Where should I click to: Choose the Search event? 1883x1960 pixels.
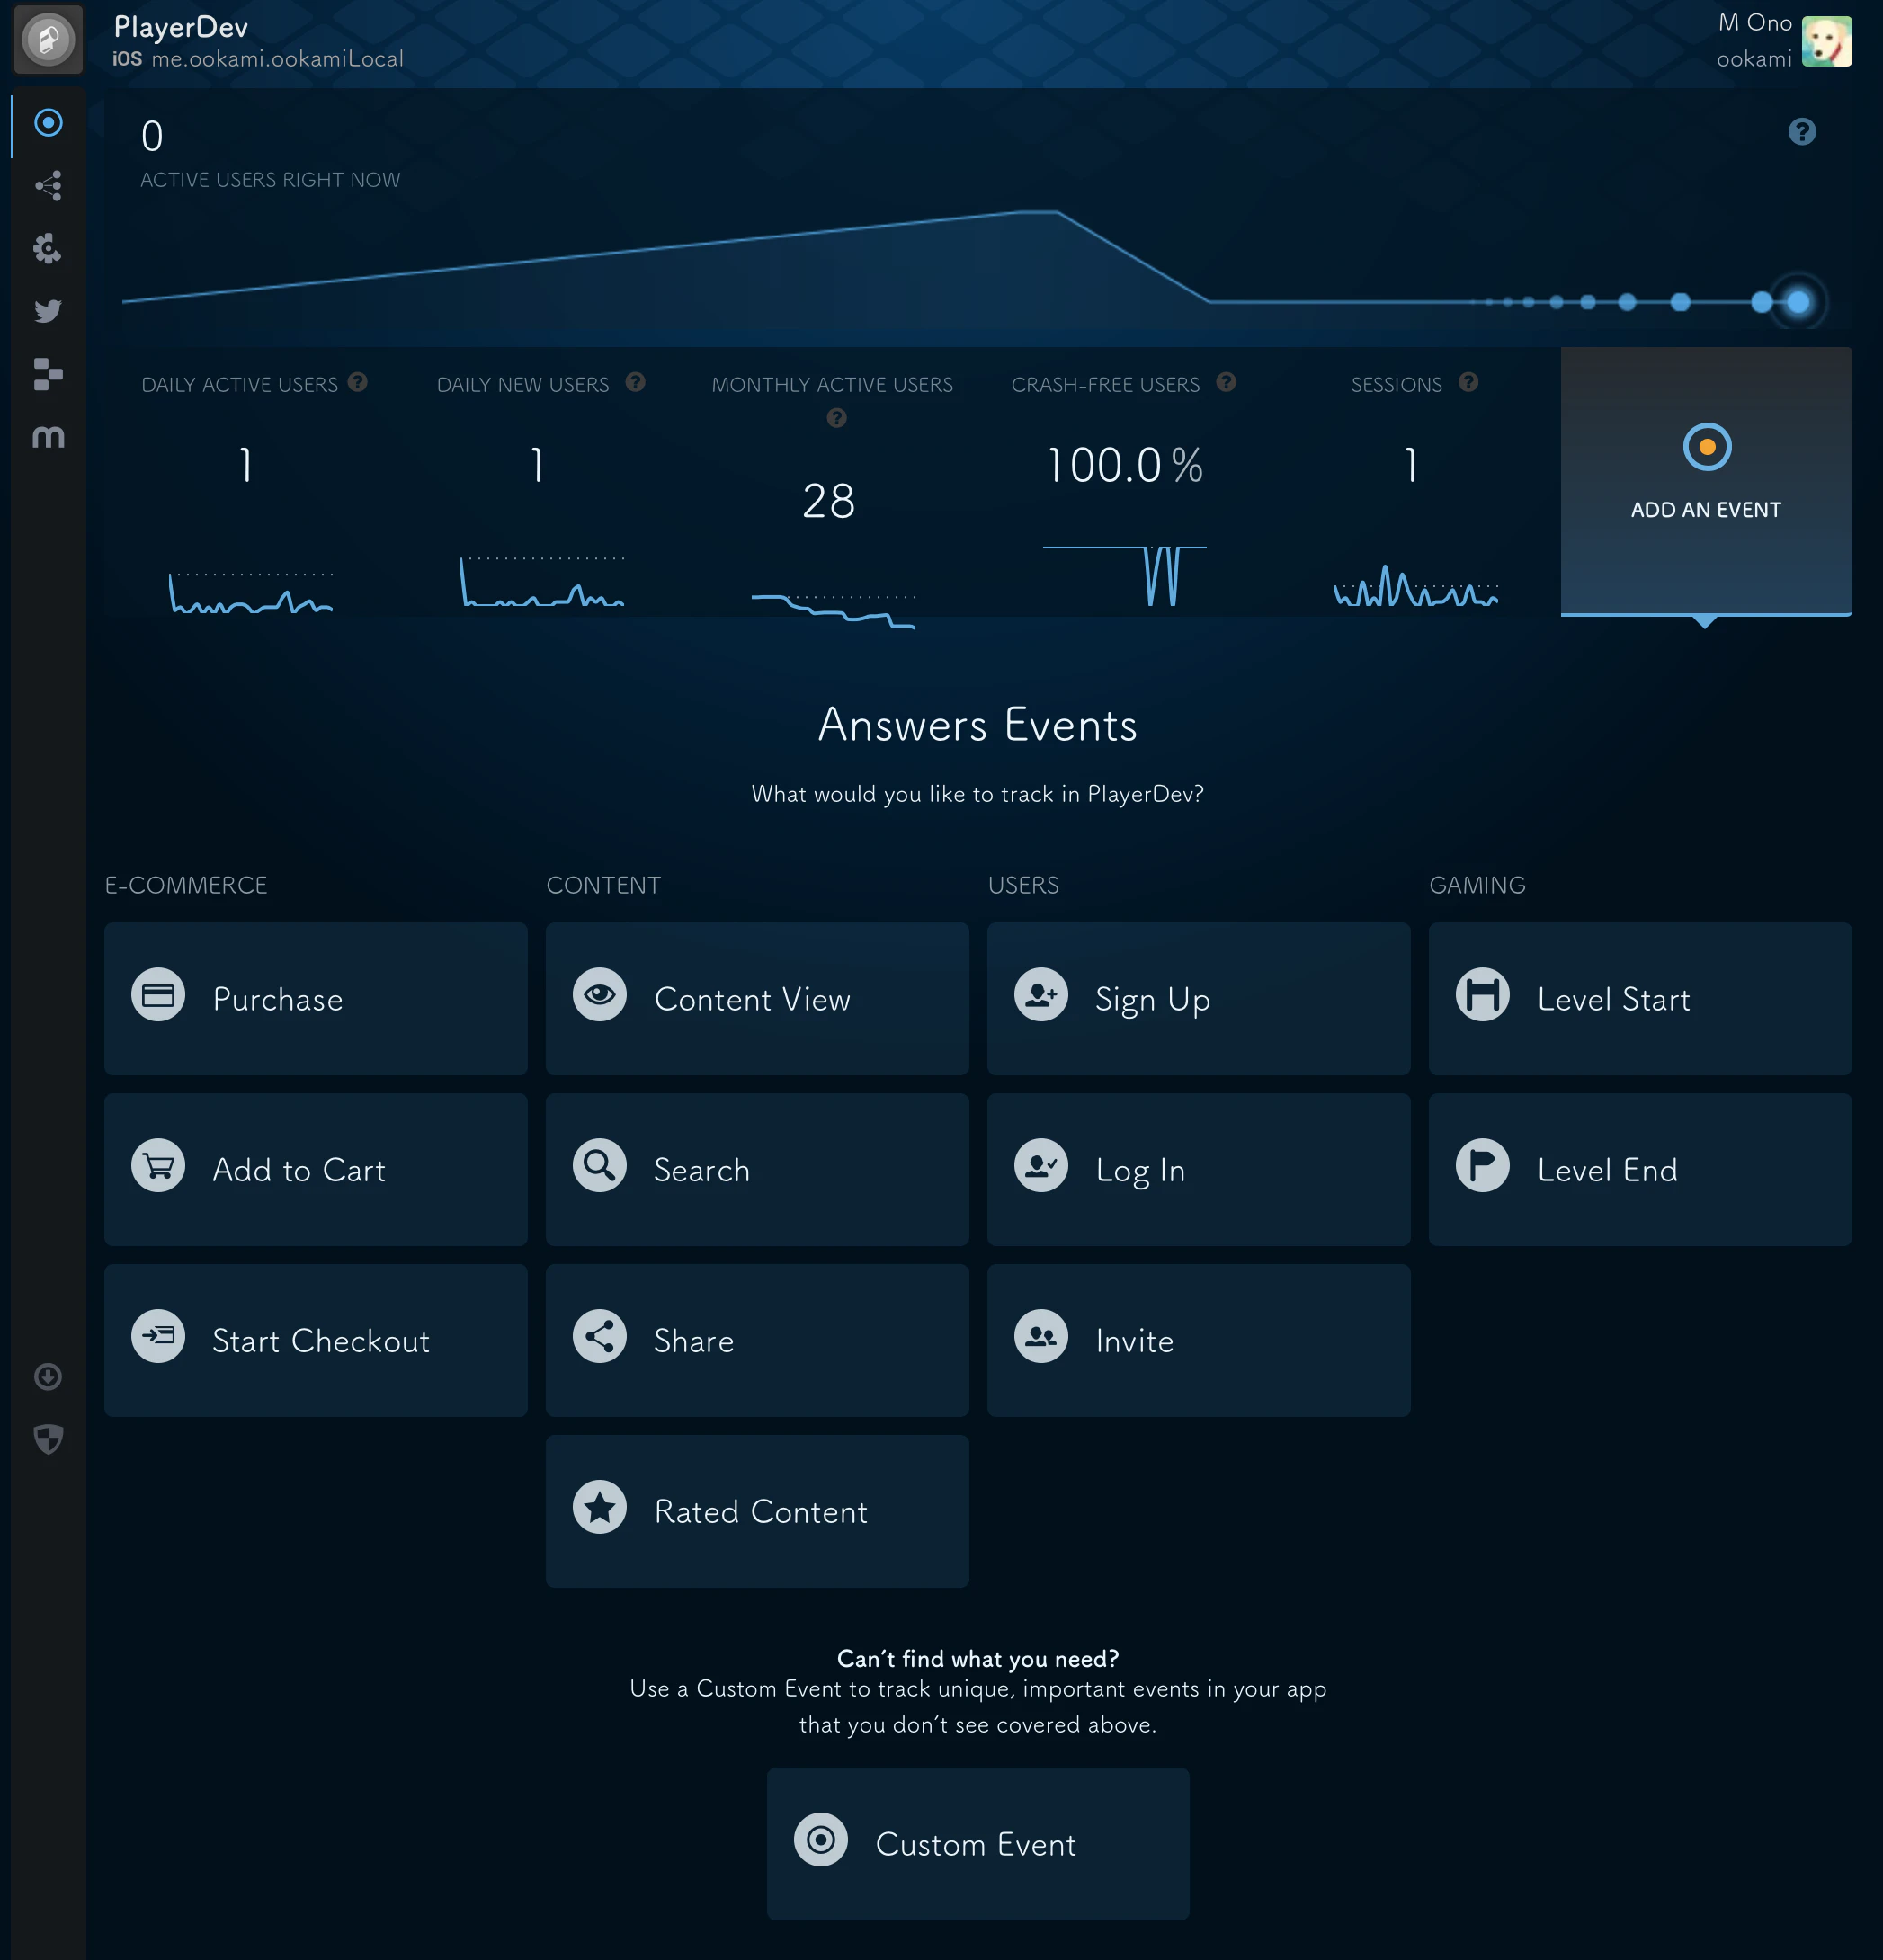(x=757, y=1170)
